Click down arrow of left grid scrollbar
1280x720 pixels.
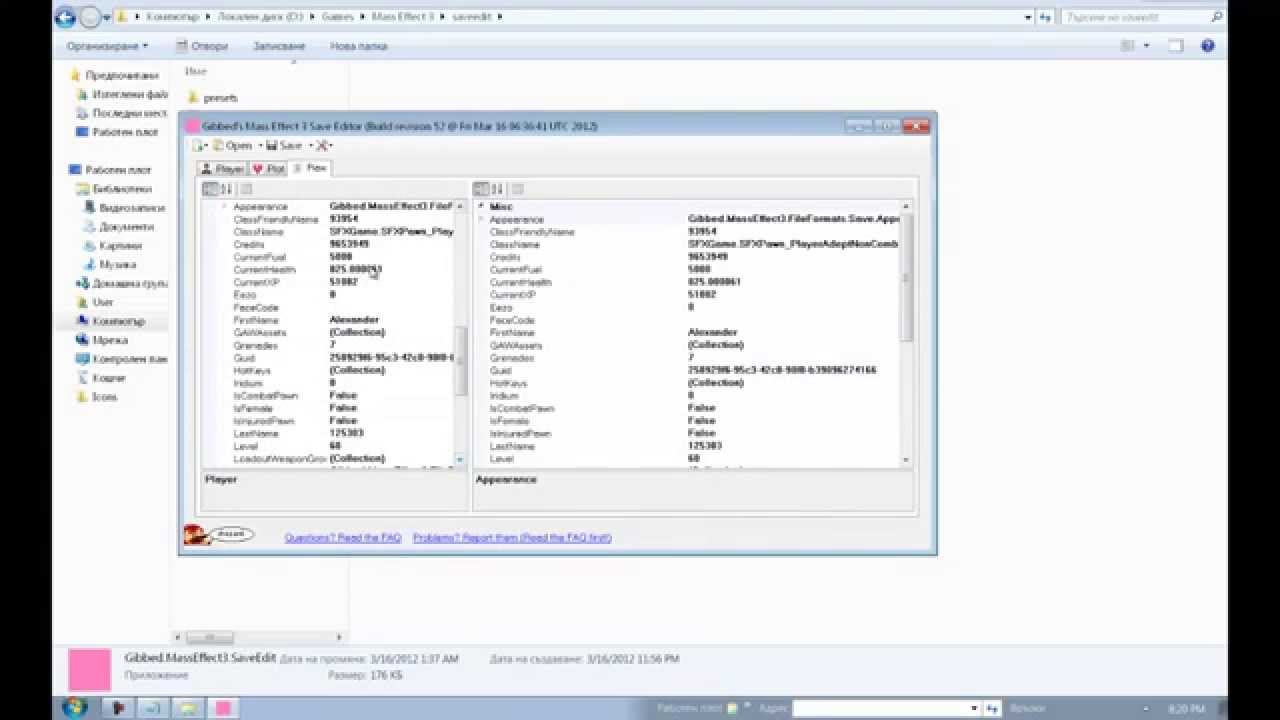pos(461,459)
